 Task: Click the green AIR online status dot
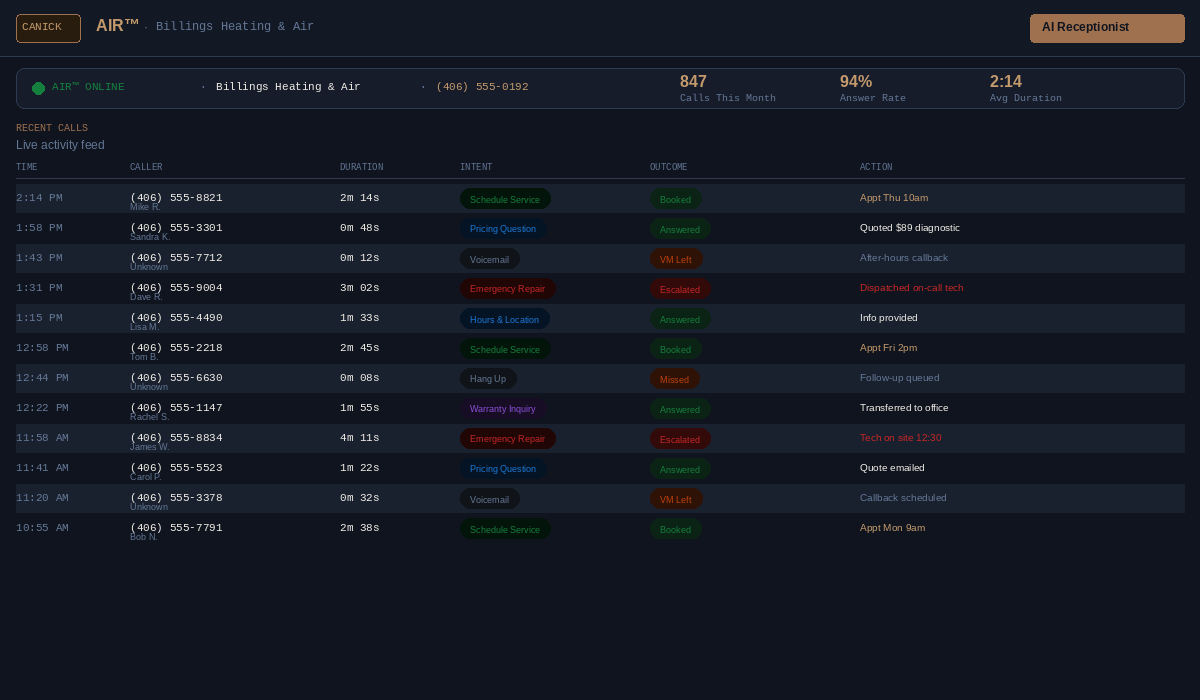(x=38, y=88)
